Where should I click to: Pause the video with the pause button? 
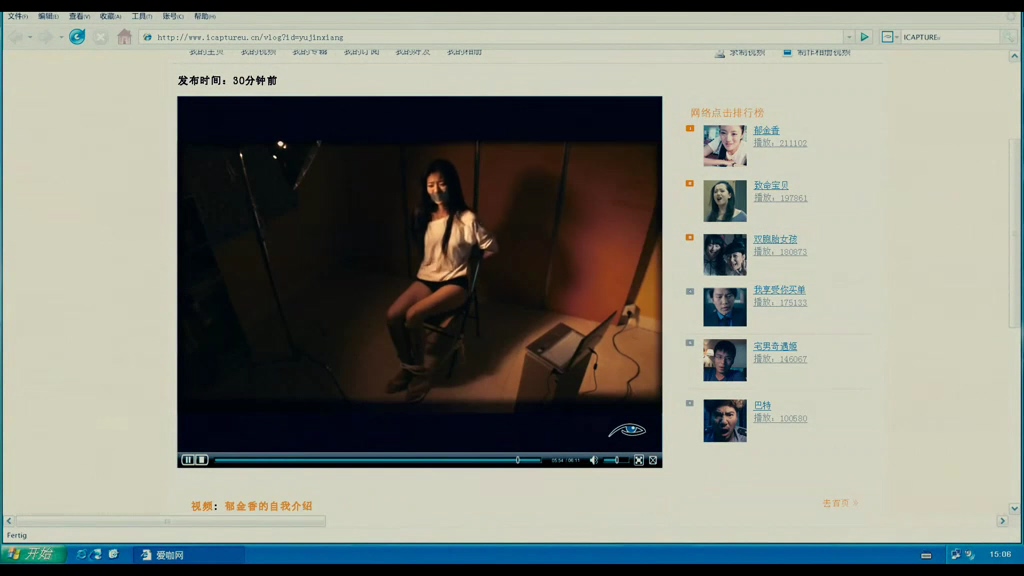[187, 460]
